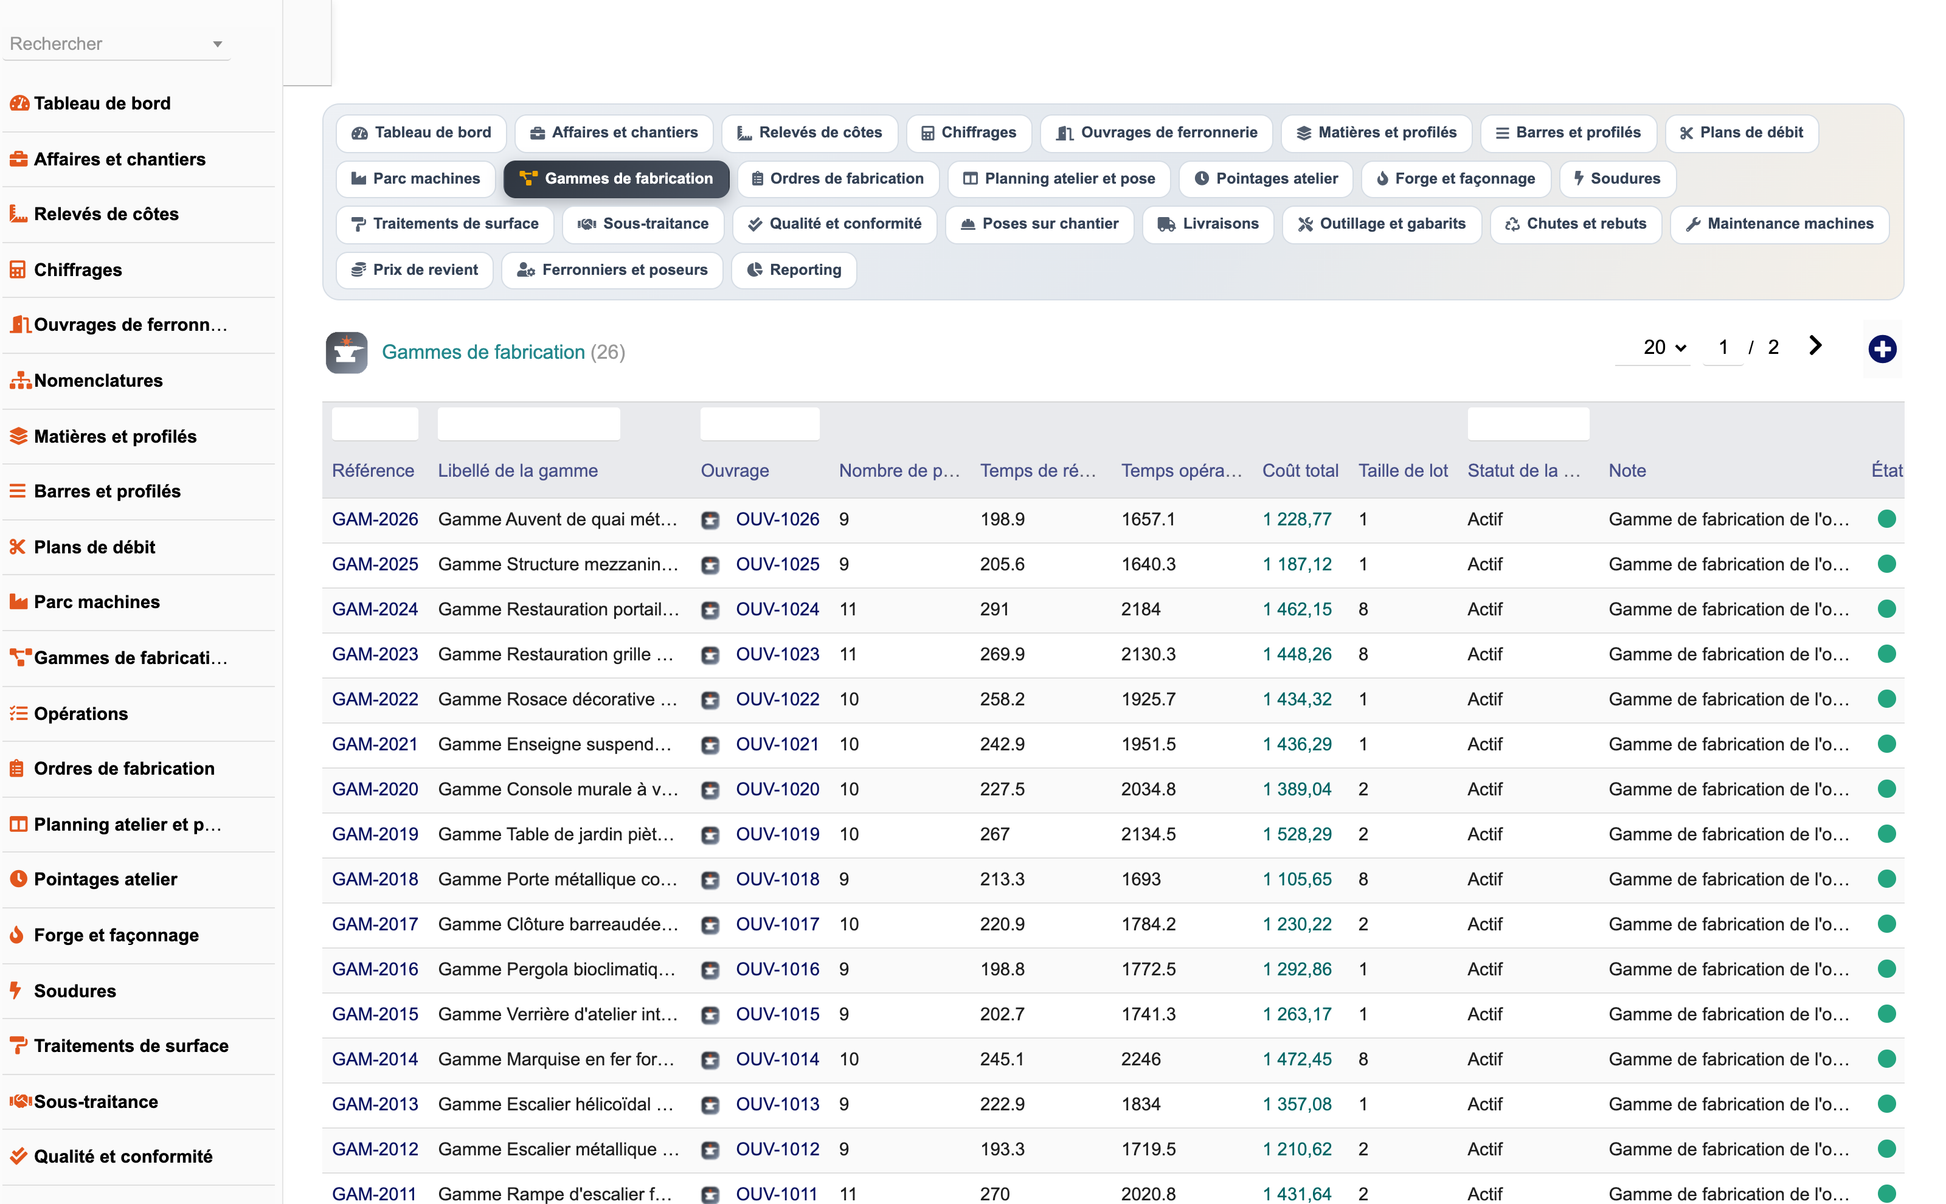Switch to the Plans de débit tab
The height and width of the screenshot is (1204, 1946).
point(1741,133)
